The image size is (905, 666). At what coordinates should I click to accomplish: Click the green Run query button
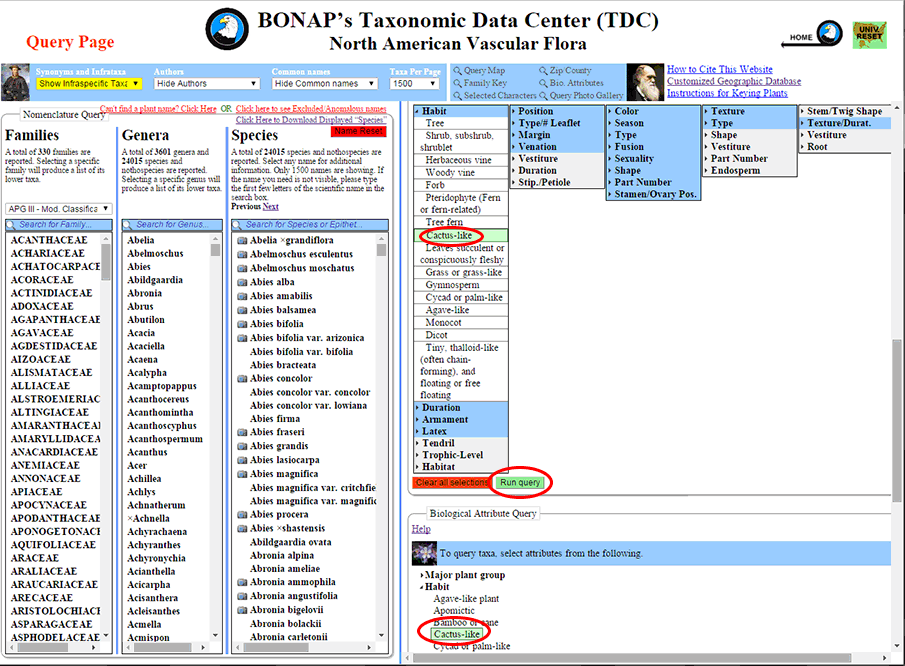tap(520, 483)
